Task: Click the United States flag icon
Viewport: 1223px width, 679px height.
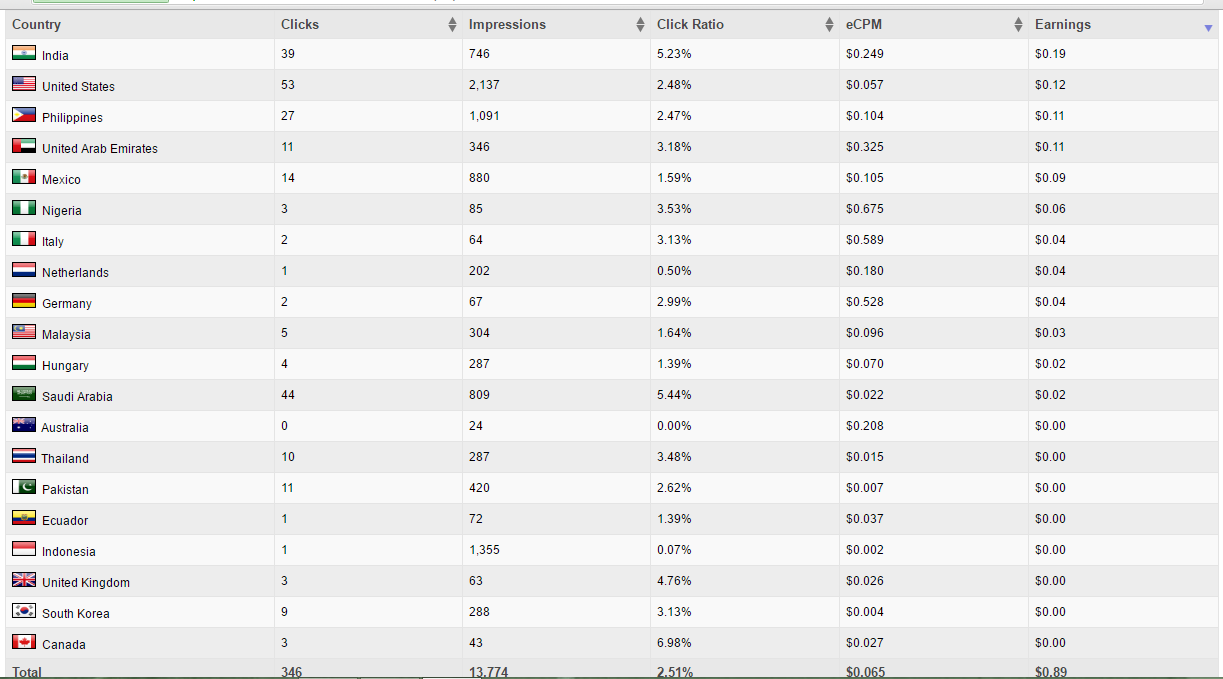Action: (x=24, y=85)
